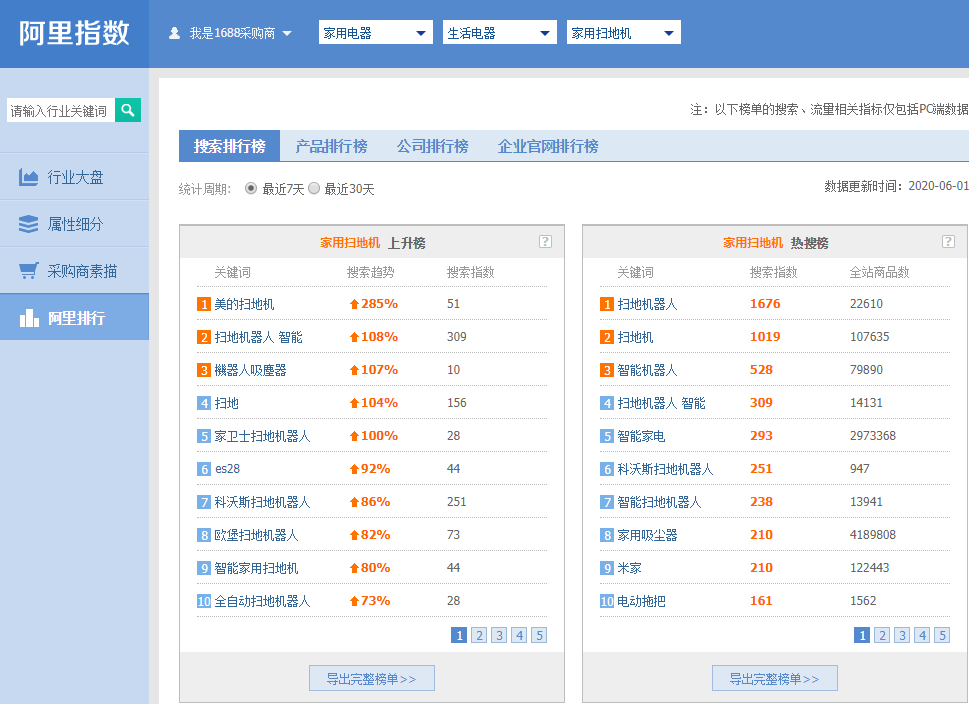The width and height of the screenshot is (969, 704).
Task: Go to page 3 of 上升榜
Action: point(499,635)
